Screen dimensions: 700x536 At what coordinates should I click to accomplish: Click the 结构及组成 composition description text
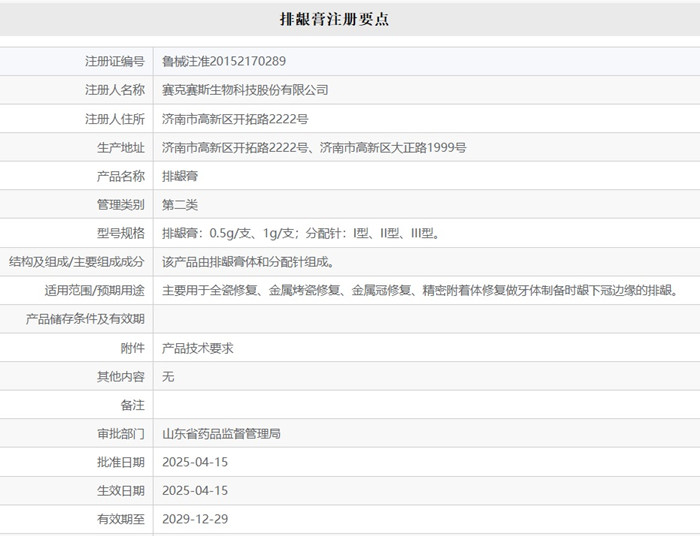pyautogui.click(x=247, y=262)
